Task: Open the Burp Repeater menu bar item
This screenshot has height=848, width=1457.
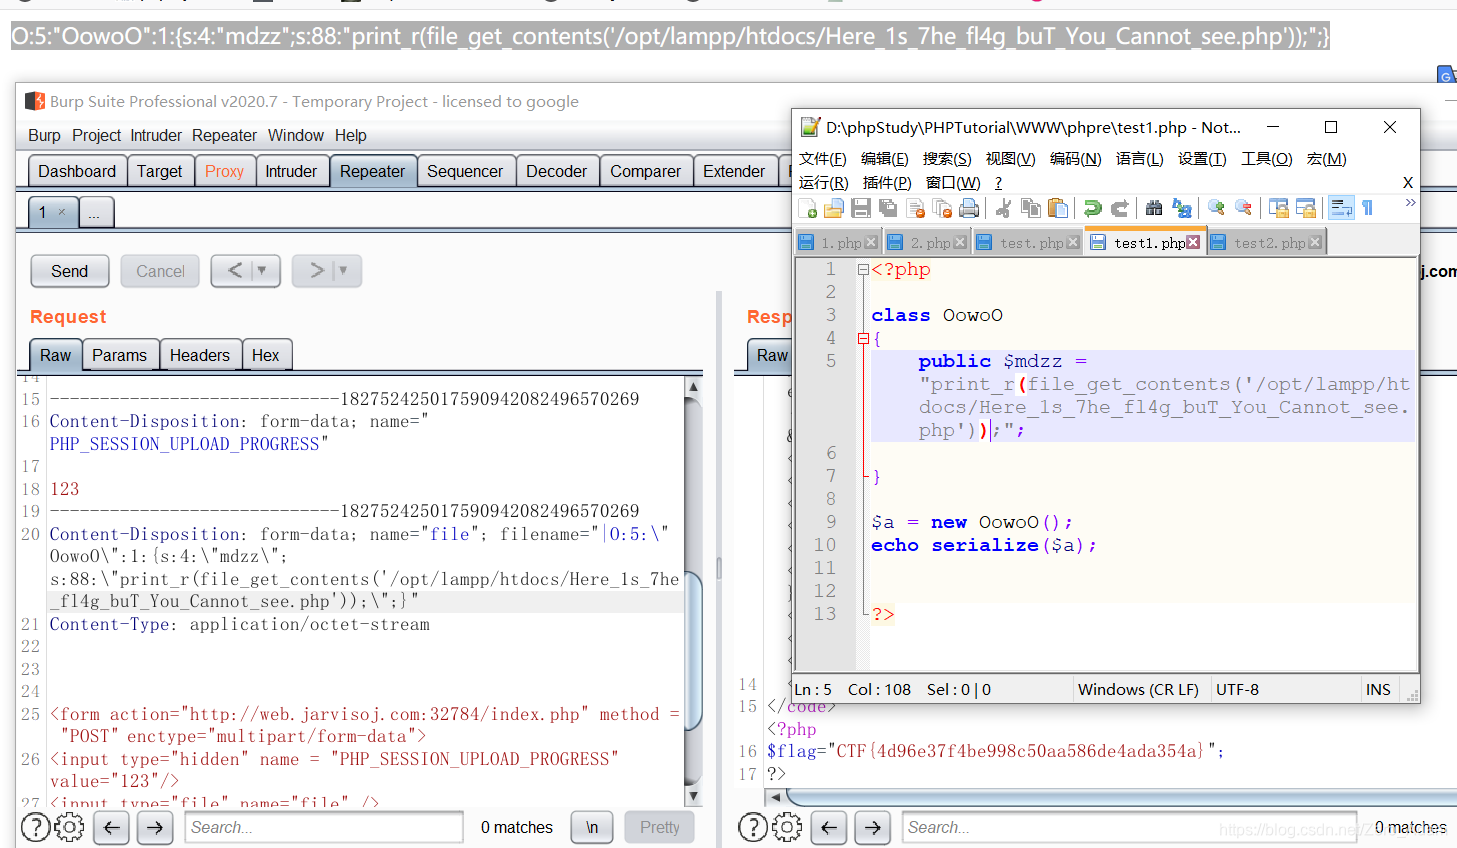Action: coord(224,136)
